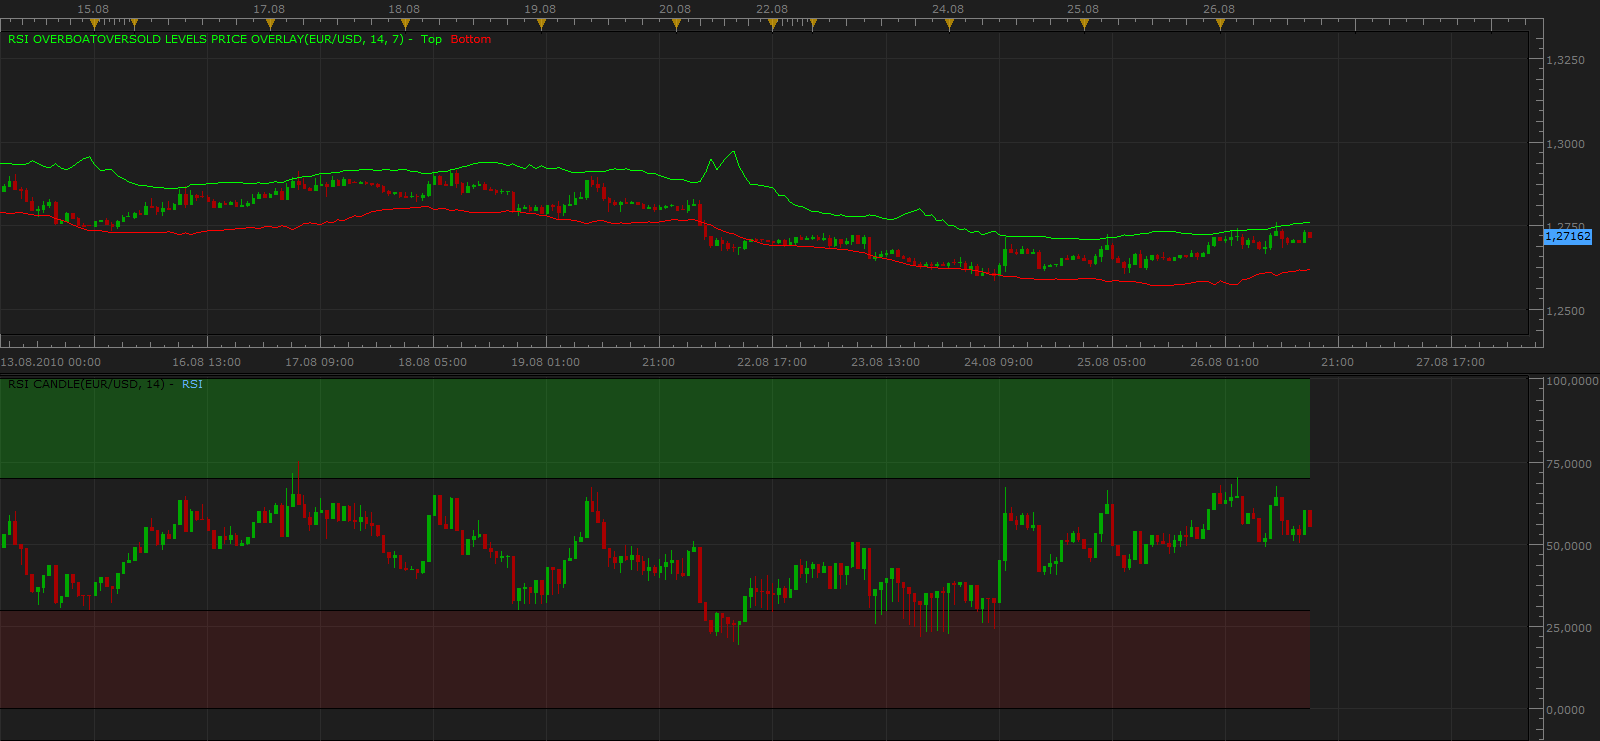Screen dimensions: 1600x741
Task: Click the 13.08.2010 00:00 time label
Action: click(x=51, y=362)
